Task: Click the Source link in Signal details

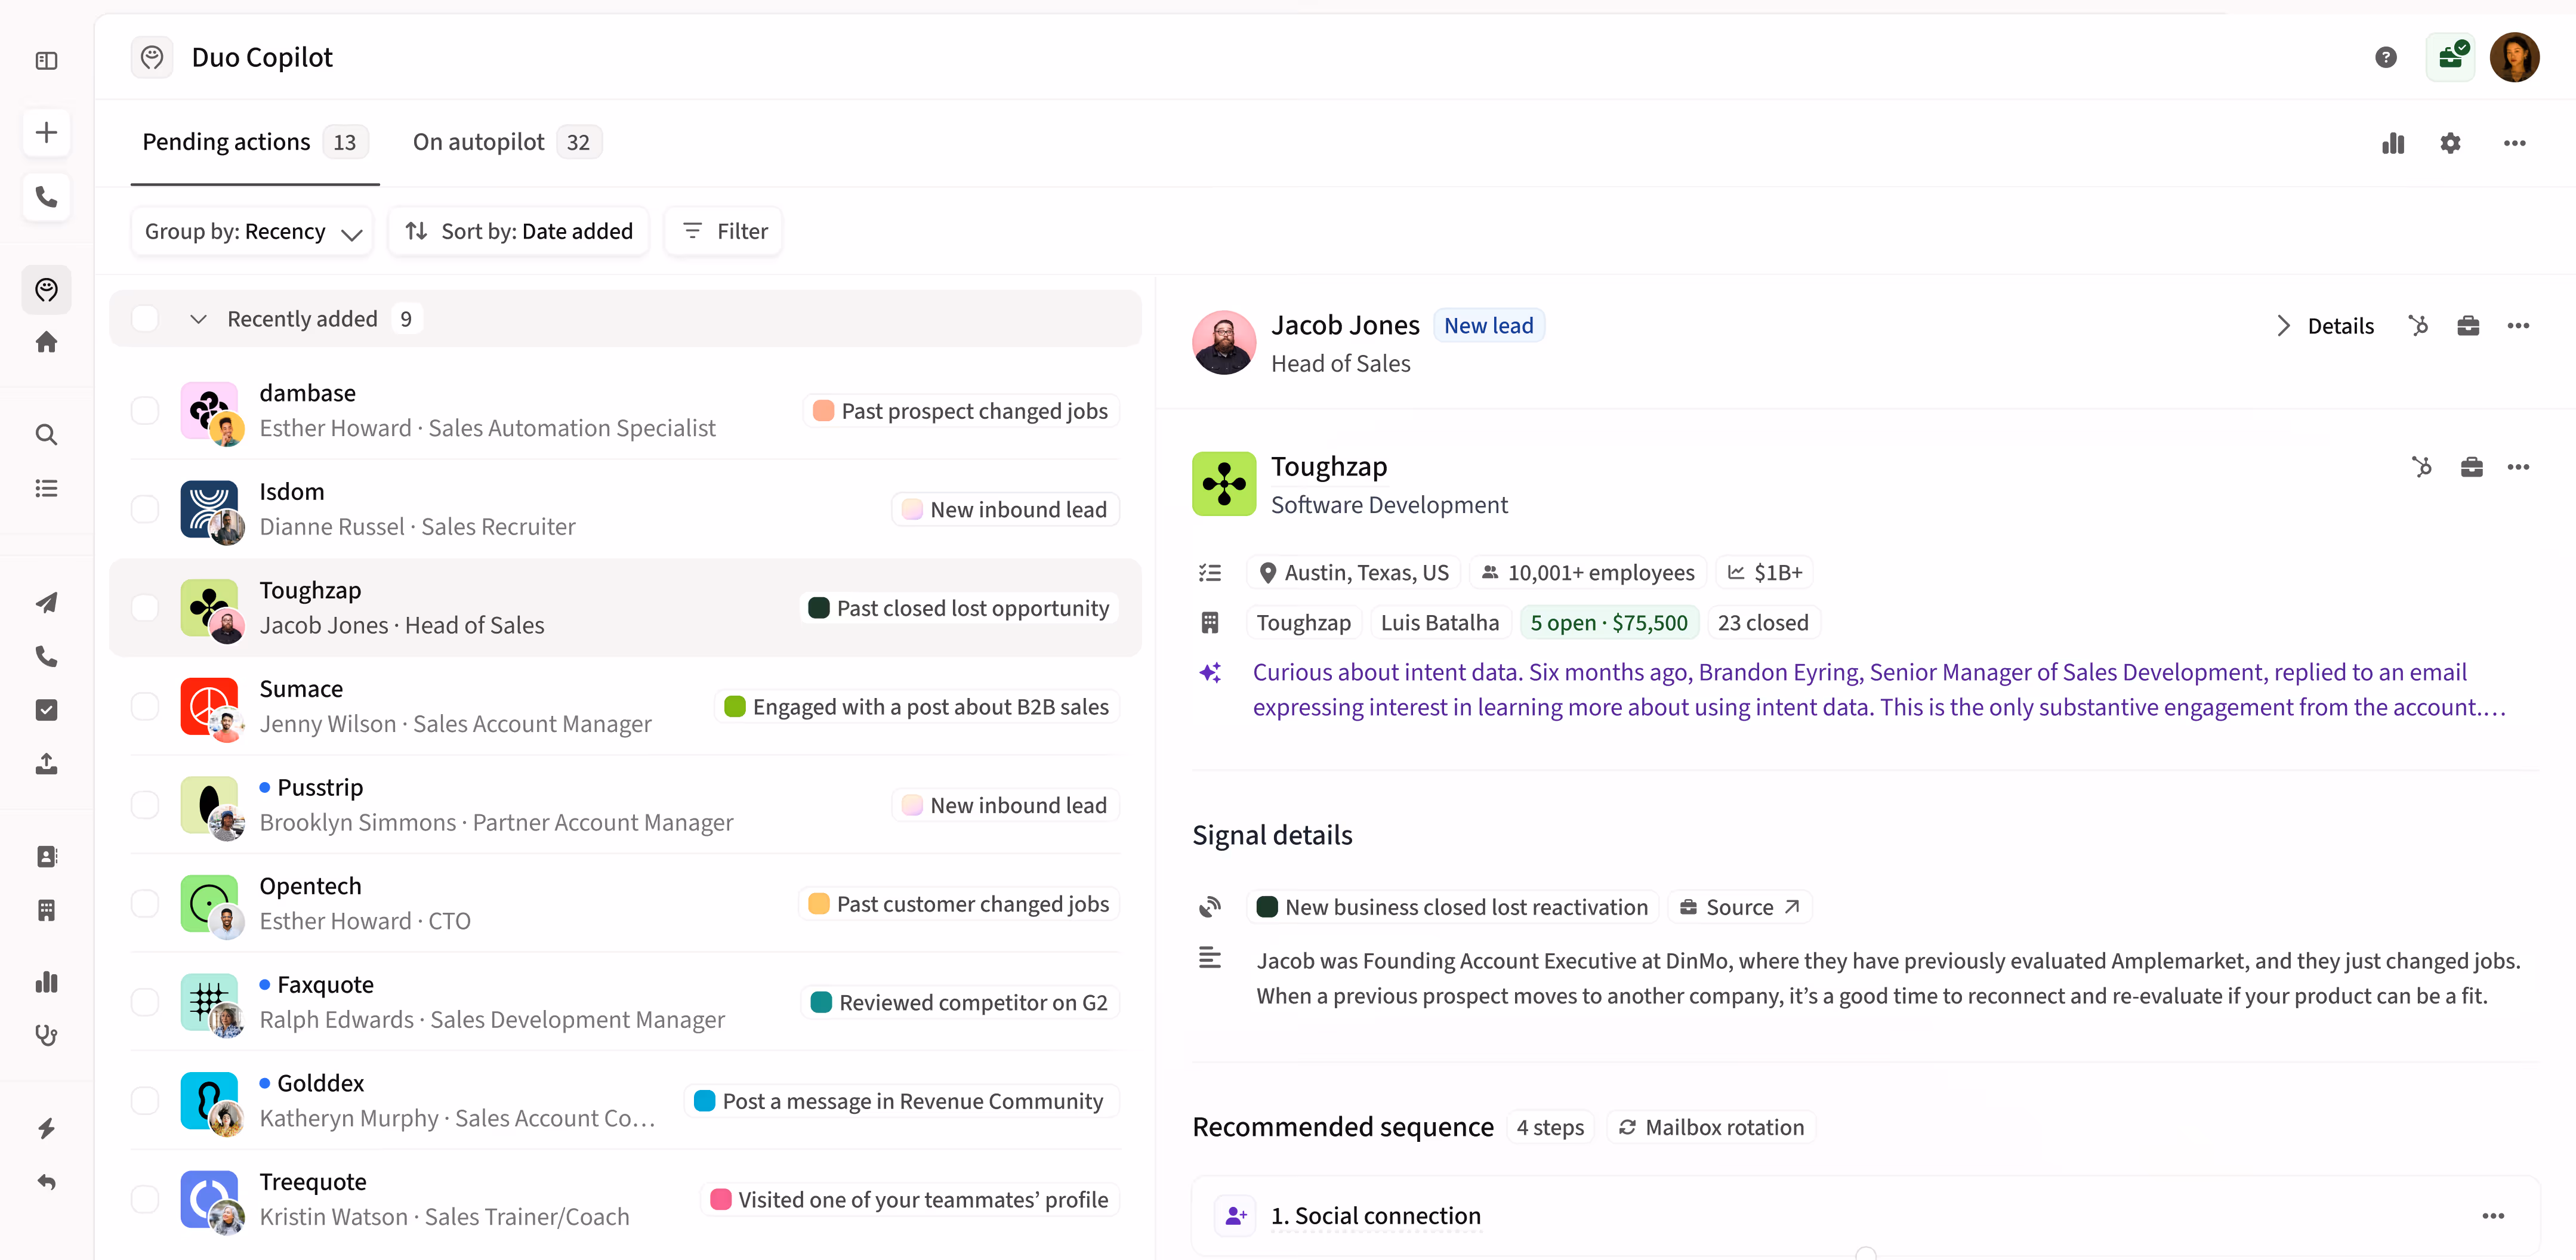Action: pyautogui.click(x=1739, y=906)
